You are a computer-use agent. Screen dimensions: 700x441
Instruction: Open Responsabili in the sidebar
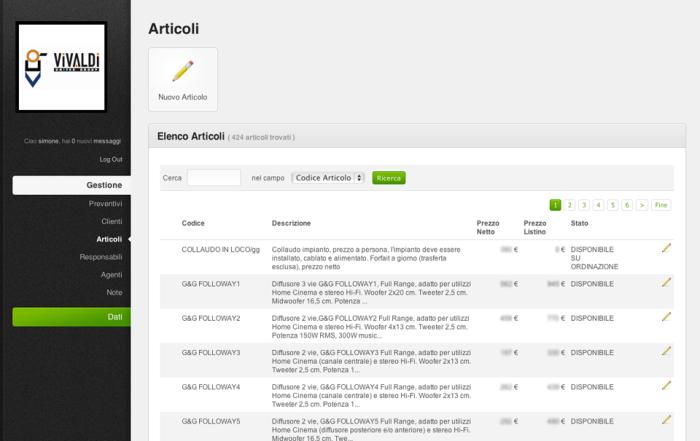[x=101, y=257]
